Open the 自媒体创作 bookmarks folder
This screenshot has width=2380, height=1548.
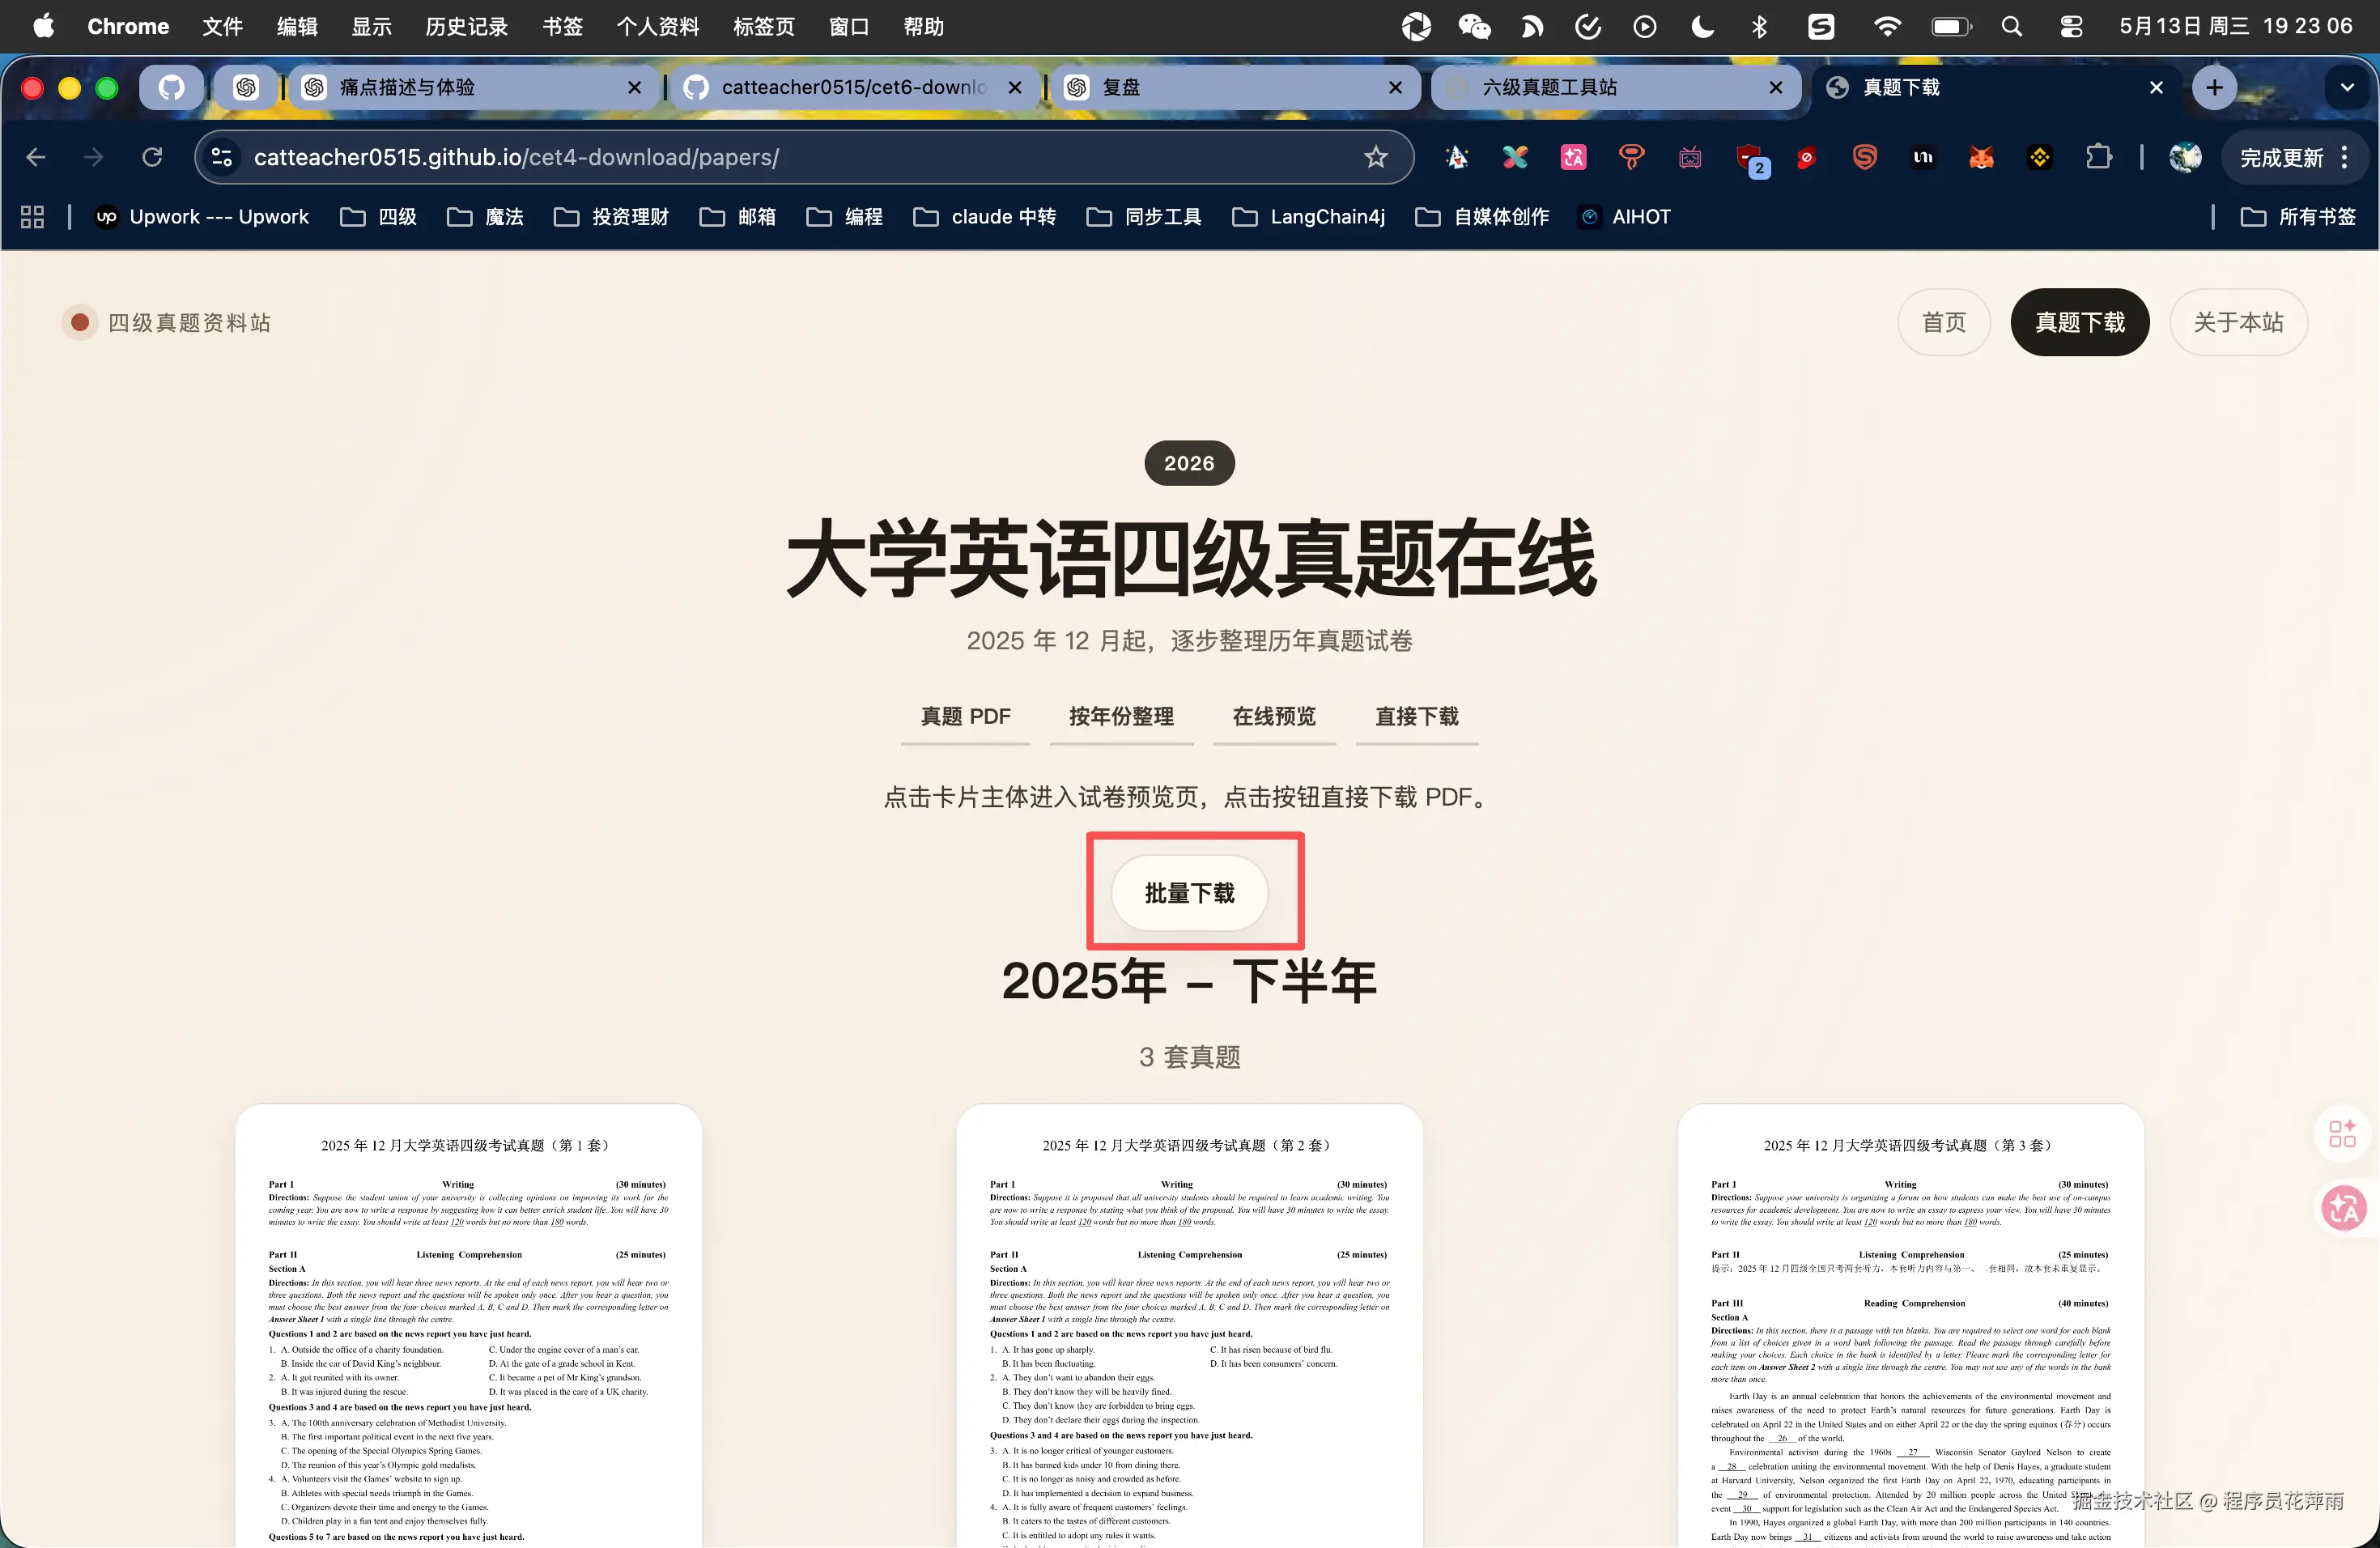pyautogui.click(x=1482, y=217)
